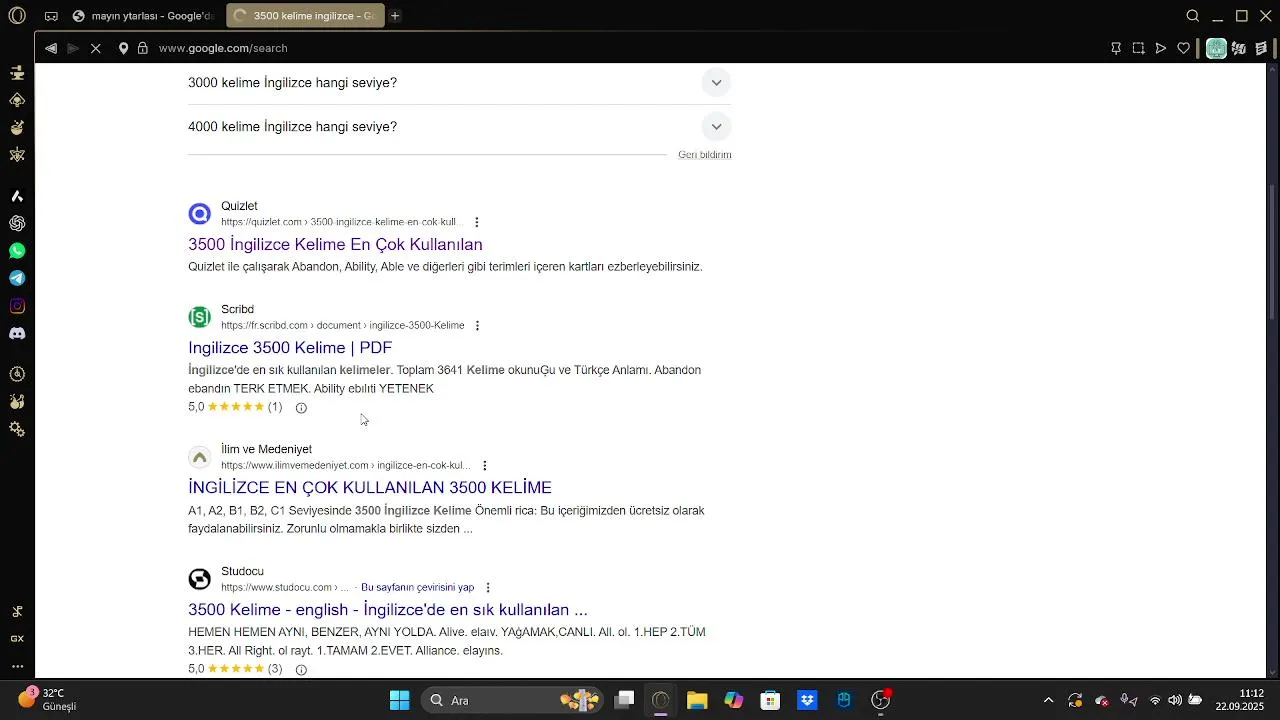Open ChatGPT in the Opera sidebar
This screenshot has width=1280, height=720.
tap(17, 223)
